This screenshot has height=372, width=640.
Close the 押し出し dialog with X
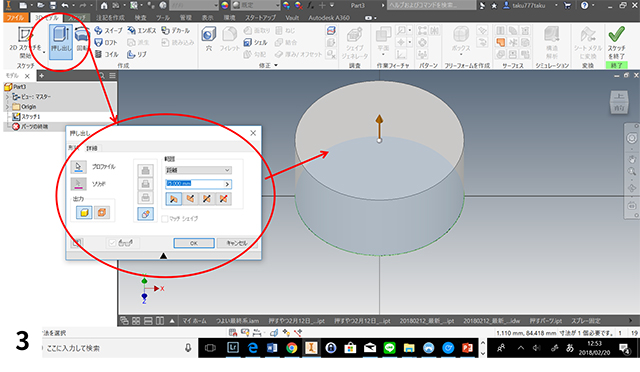[x=253, y=133]
